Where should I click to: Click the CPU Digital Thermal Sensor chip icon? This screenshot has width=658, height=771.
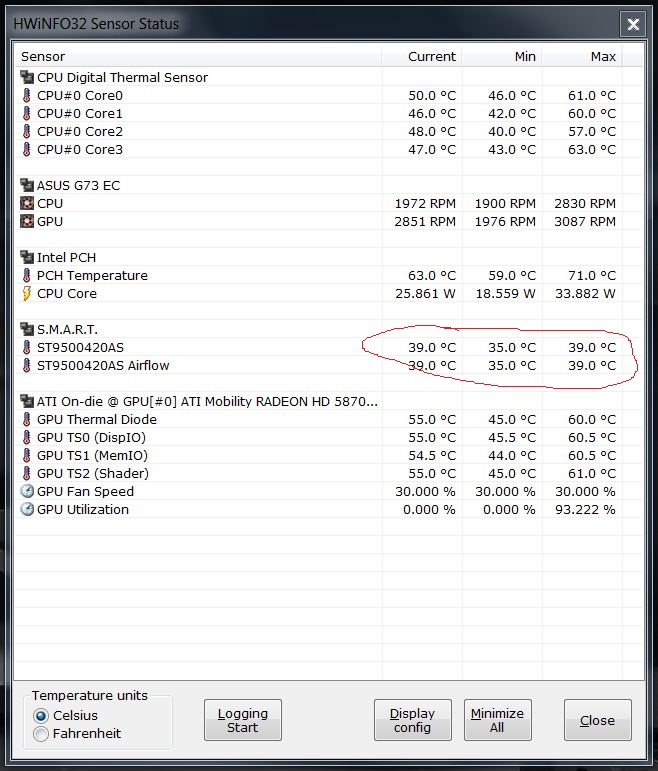tap(27, 77)
